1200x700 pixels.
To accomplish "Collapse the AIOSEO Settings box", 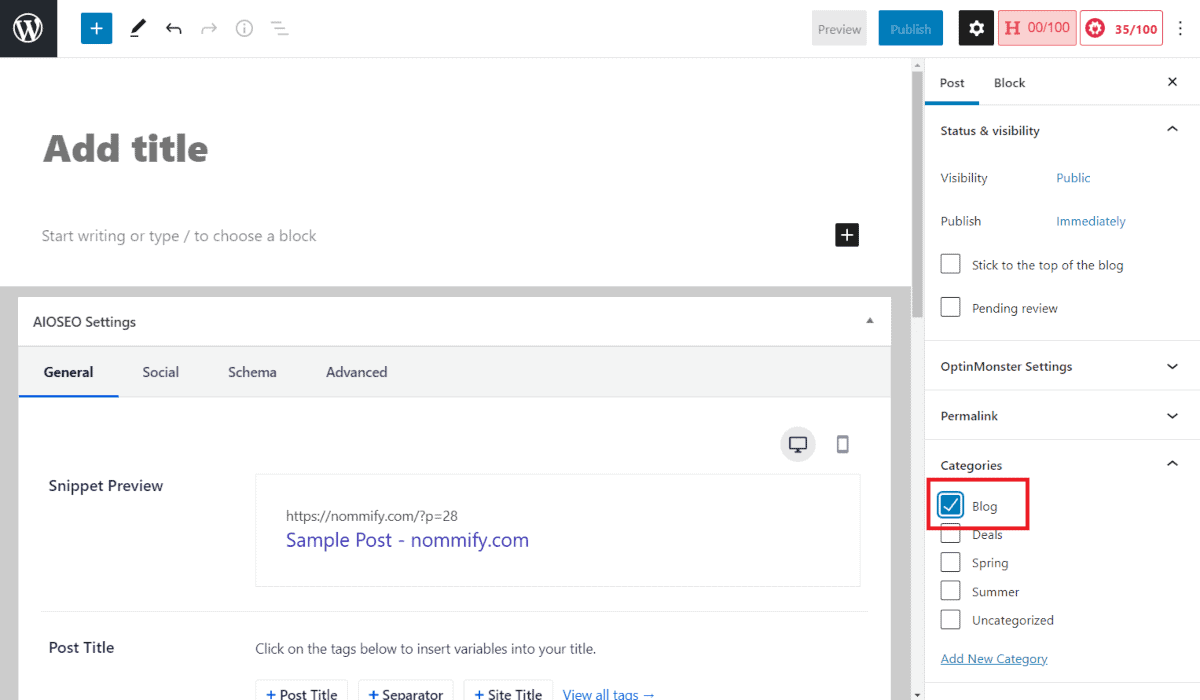I will [870, 321].
